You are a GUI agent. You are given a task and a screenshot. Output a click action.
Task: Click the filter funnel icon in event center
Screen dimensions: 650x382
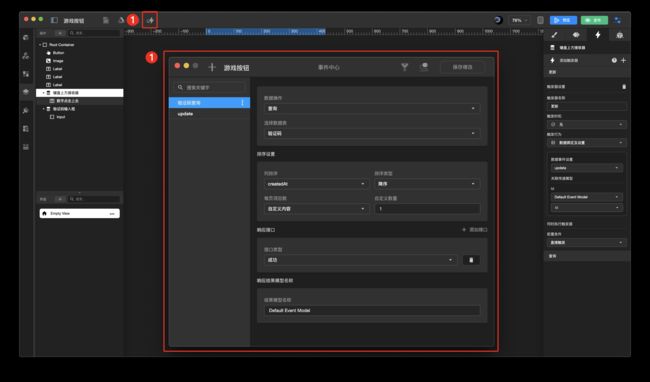coord(405,67)
